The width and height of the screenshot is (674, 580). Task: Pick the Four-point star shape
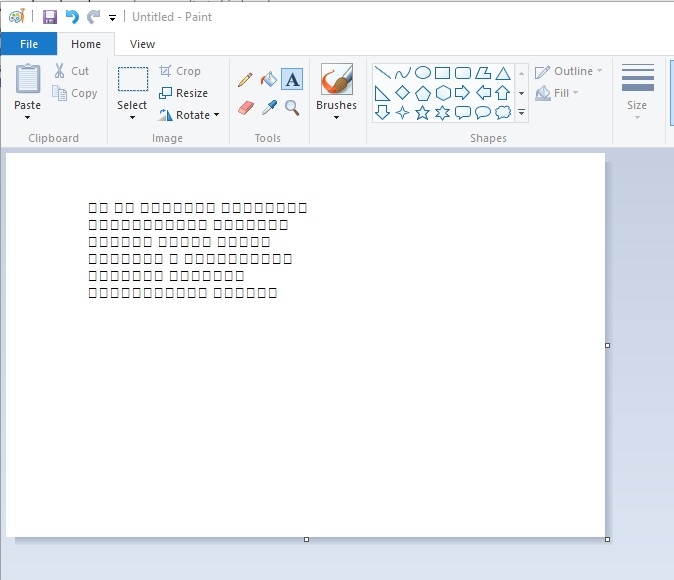402,113
